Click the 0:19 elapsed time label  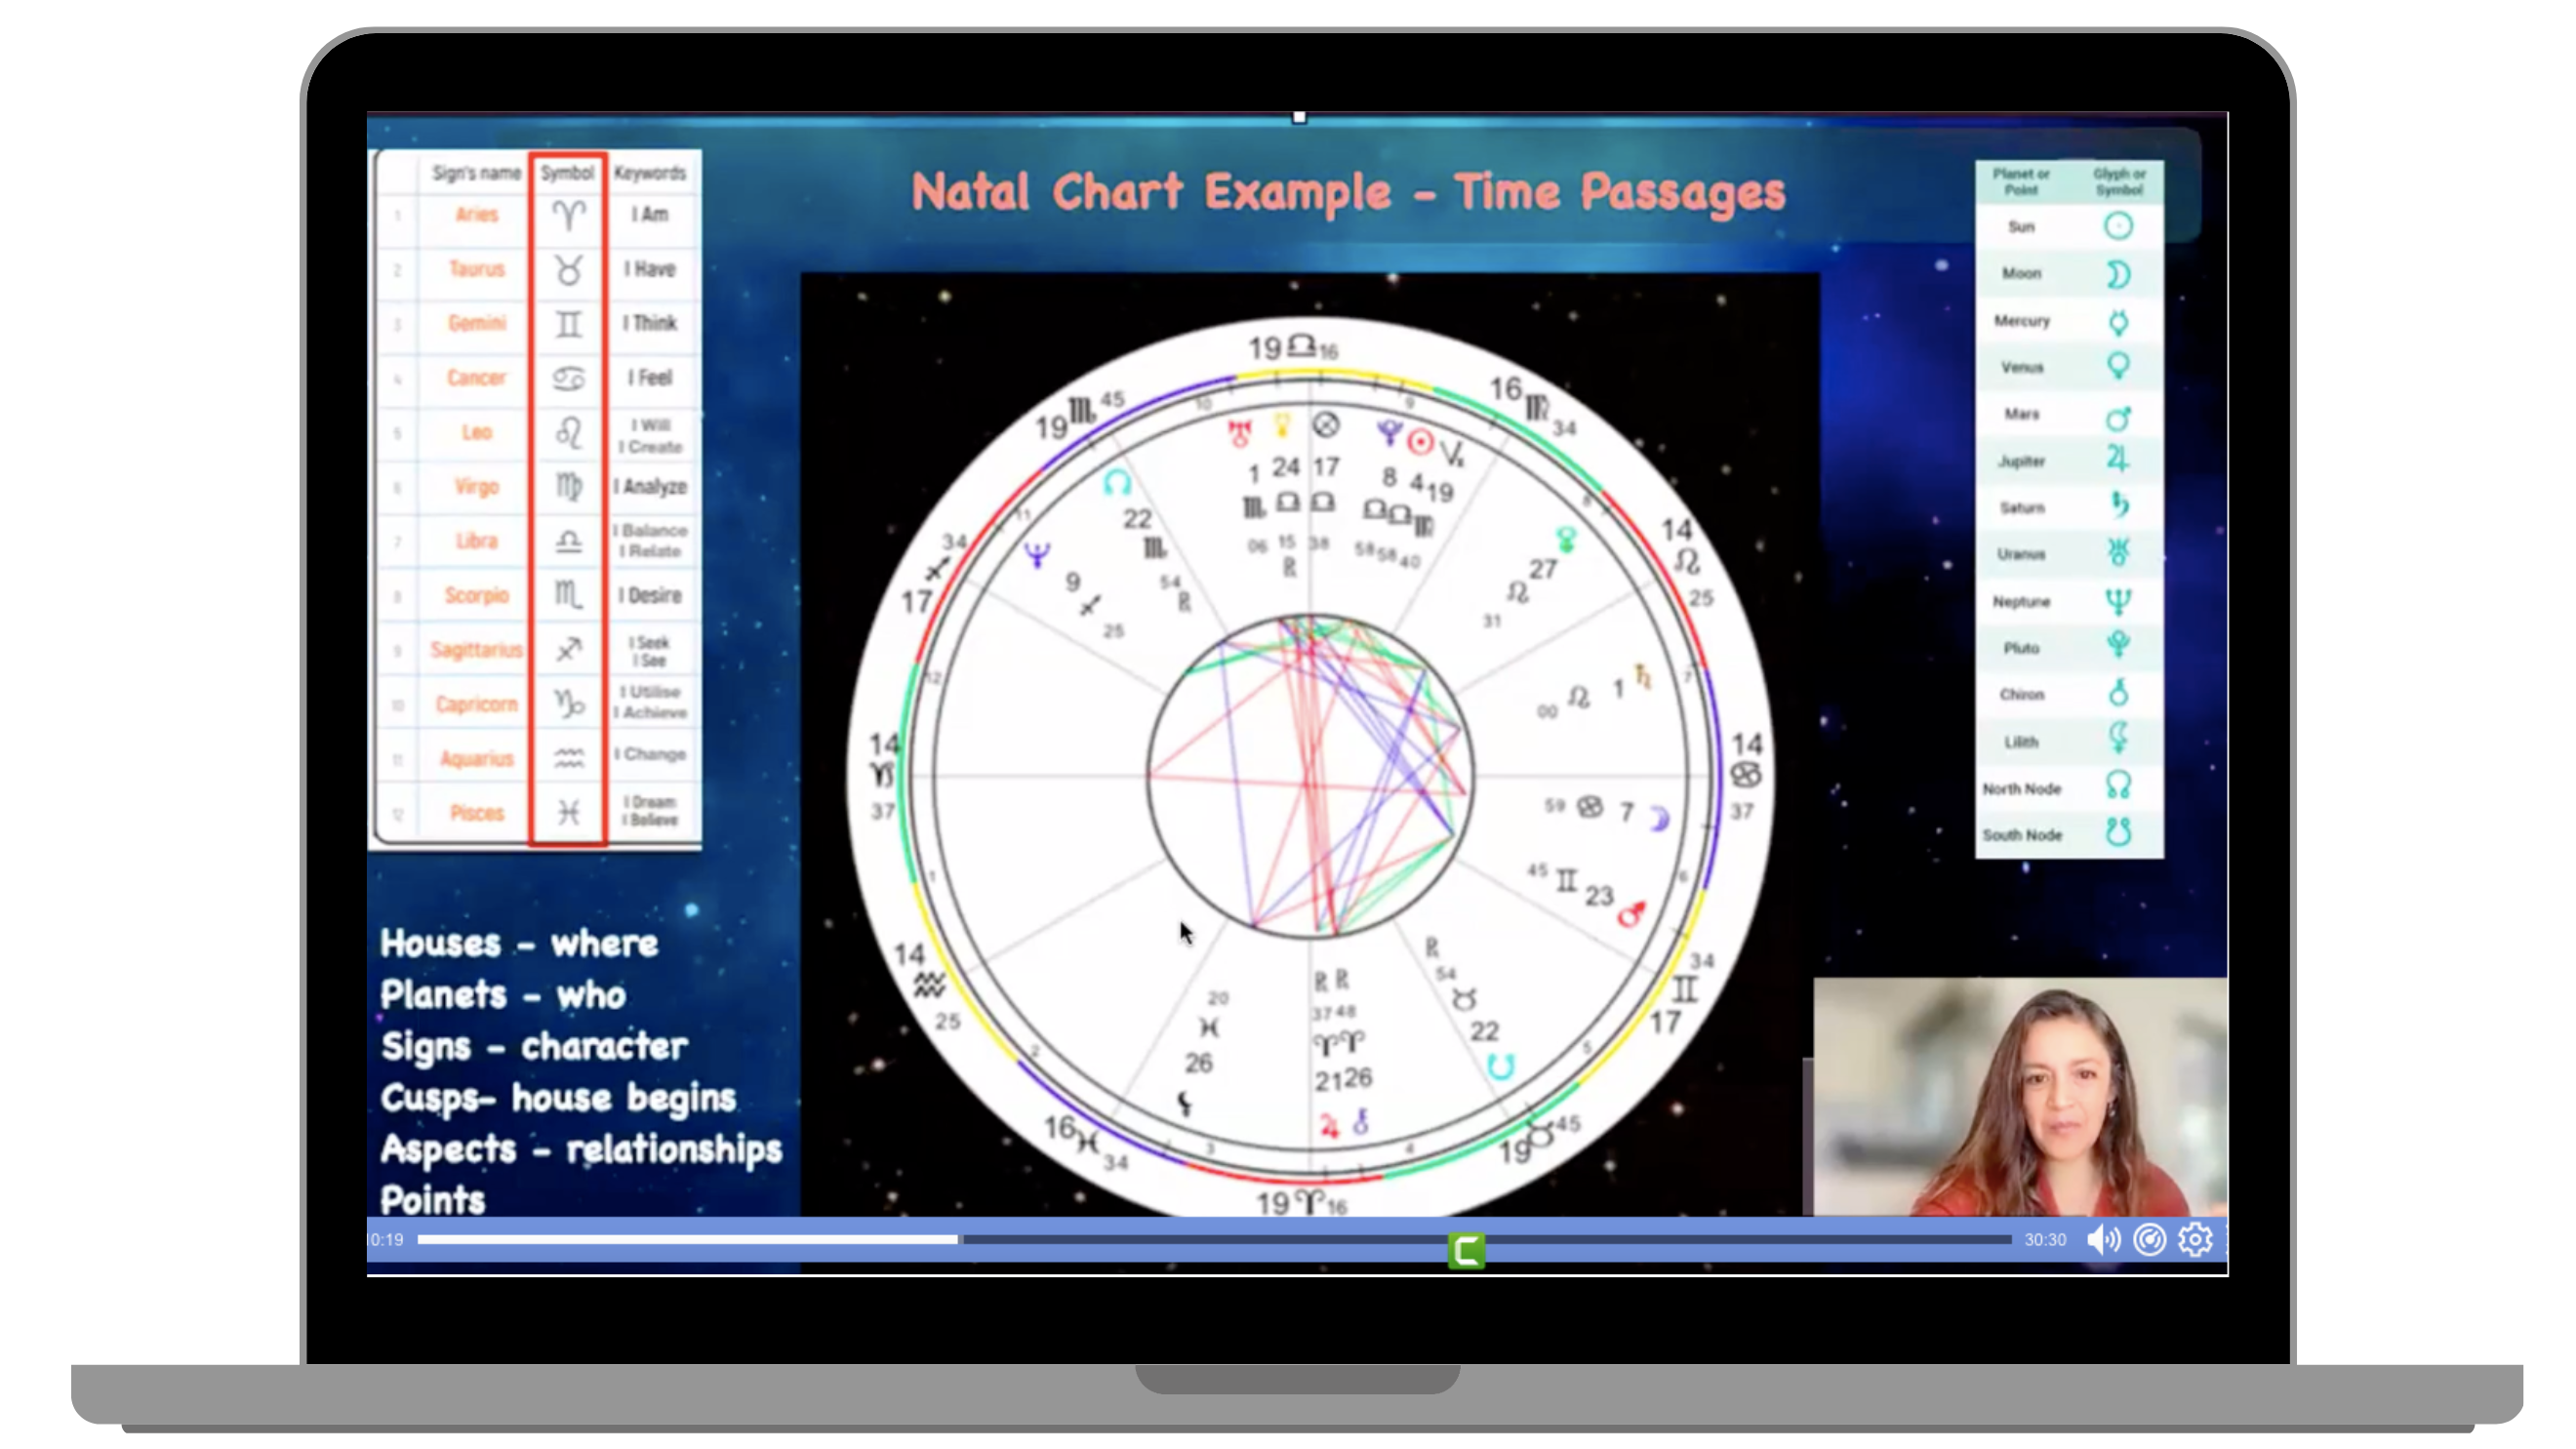[x=387, y=1240]
